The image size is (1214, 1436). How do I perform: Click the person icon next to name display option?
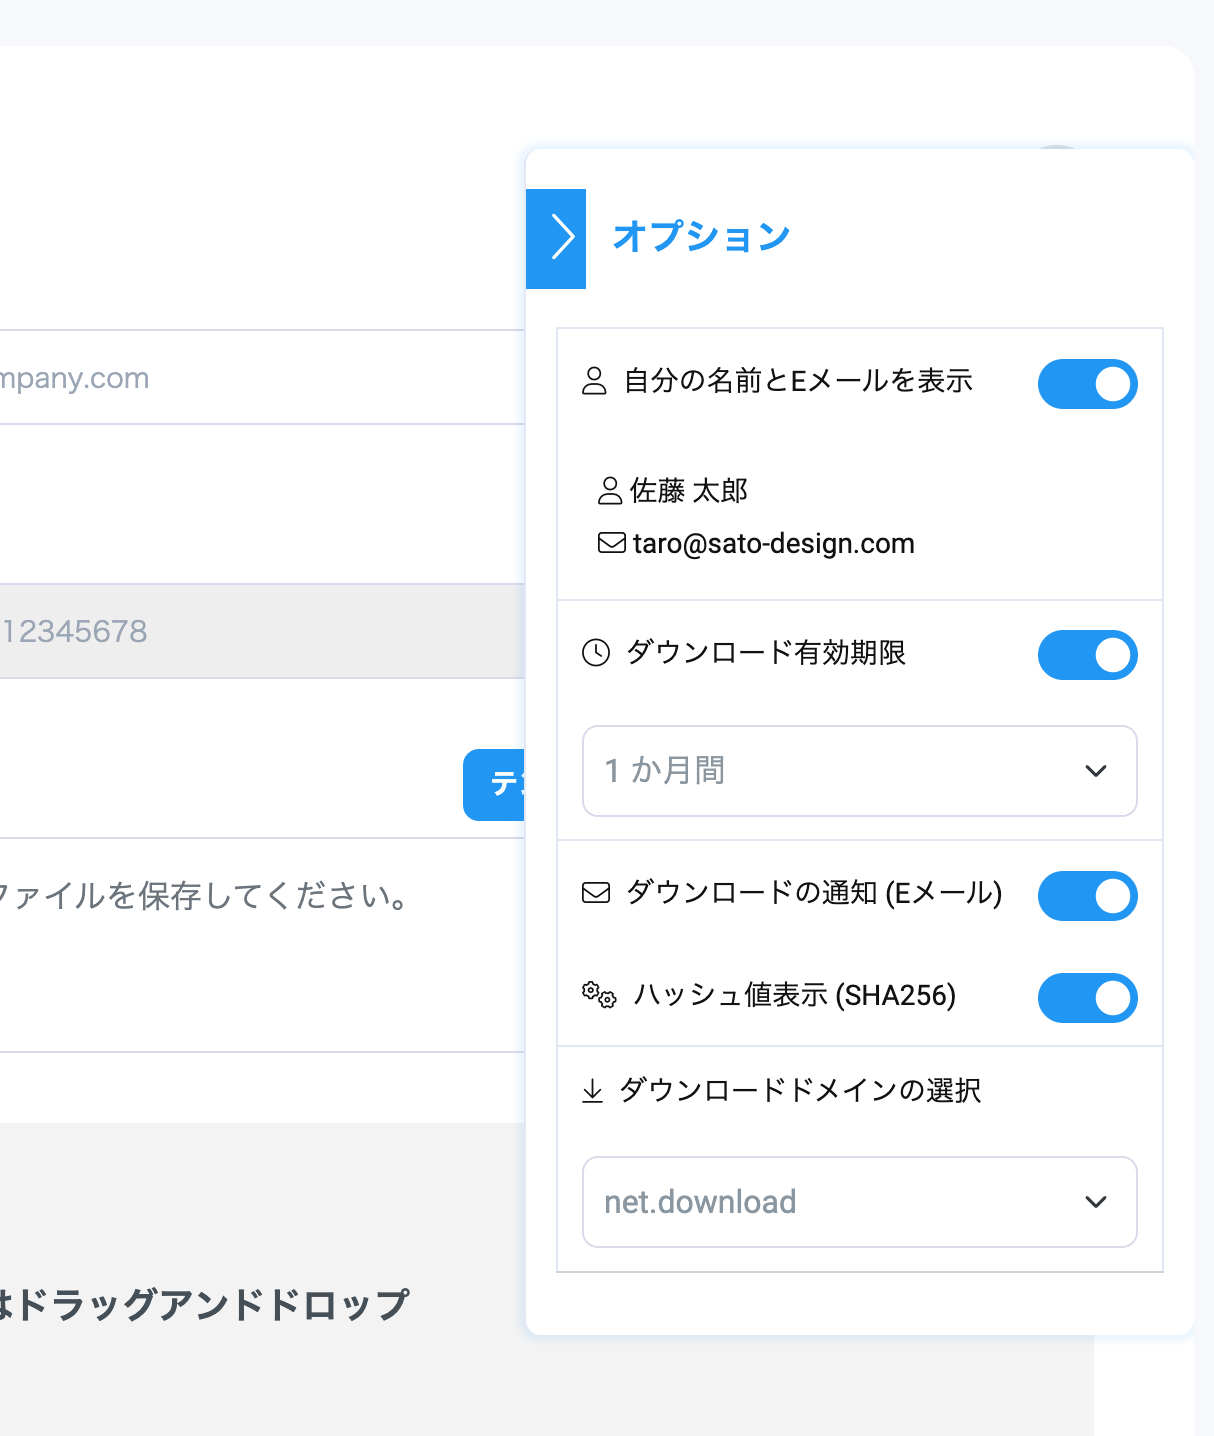(595, 381)
